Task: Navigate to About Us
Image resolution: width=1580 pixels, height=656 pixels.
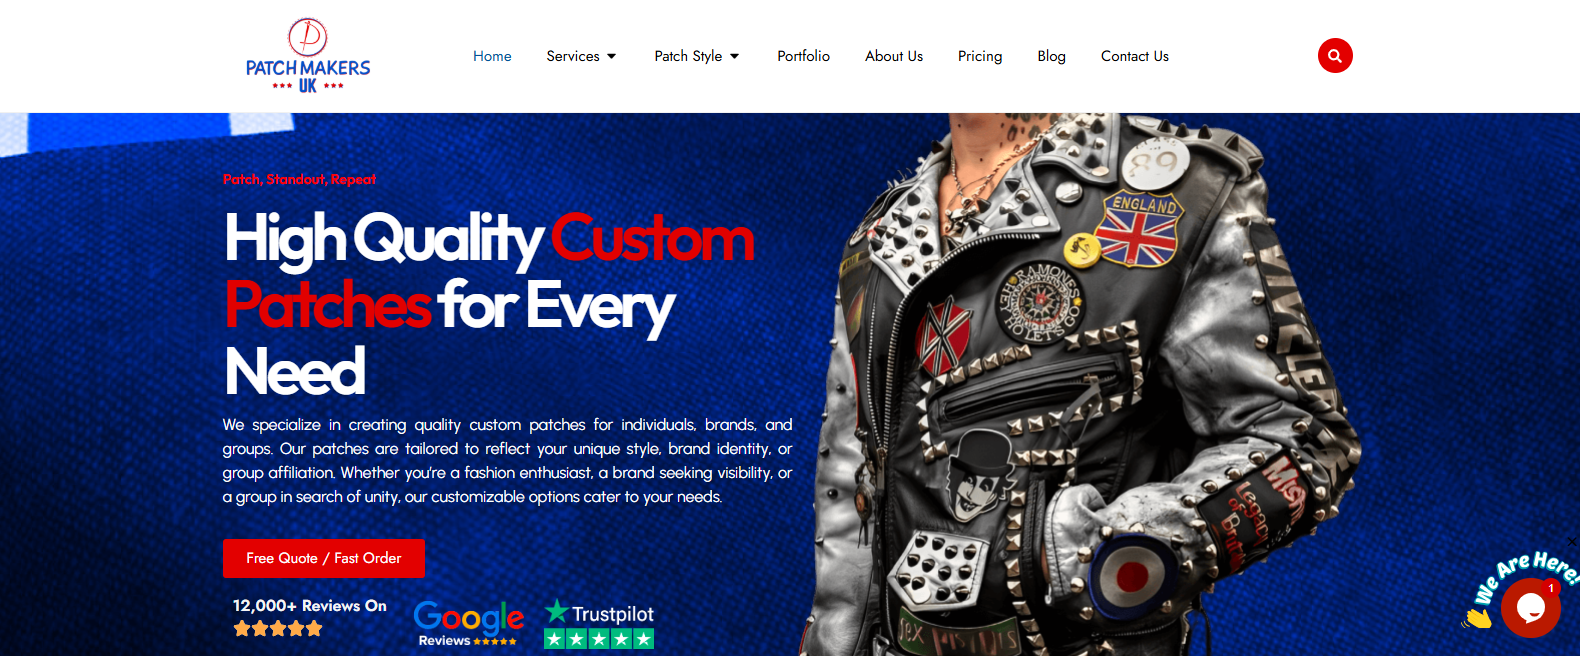Action: tap(894, 56)
